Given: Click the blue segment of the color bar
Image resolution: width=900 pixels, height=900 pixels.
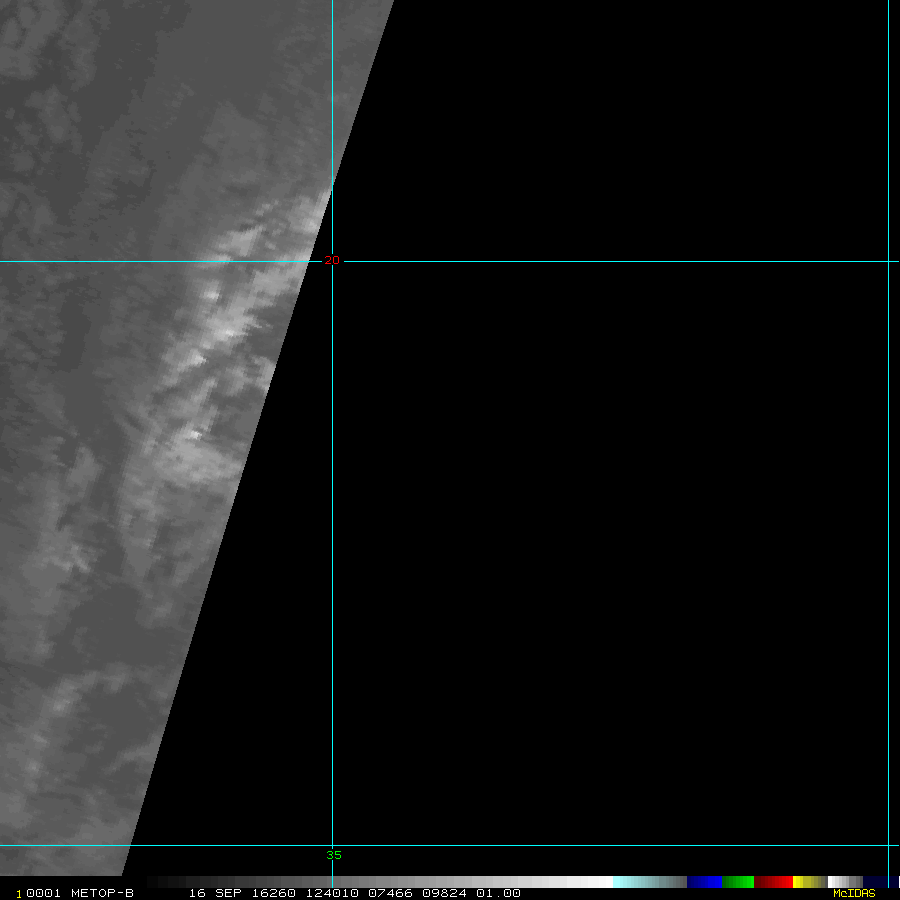Looking at the screenshot, I should (x=704, y=882).
